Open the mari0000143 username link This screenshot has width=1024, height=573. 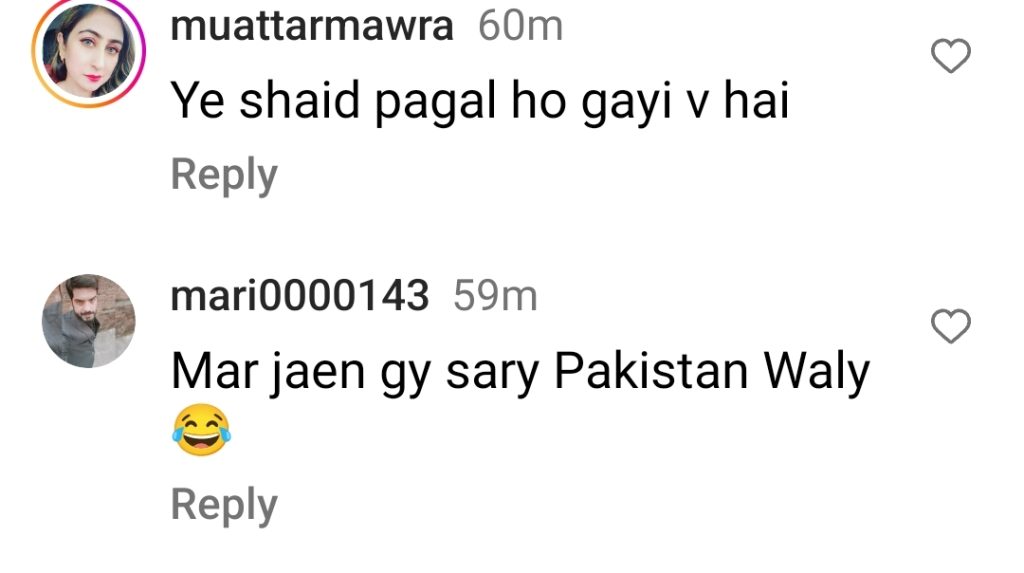300,295
